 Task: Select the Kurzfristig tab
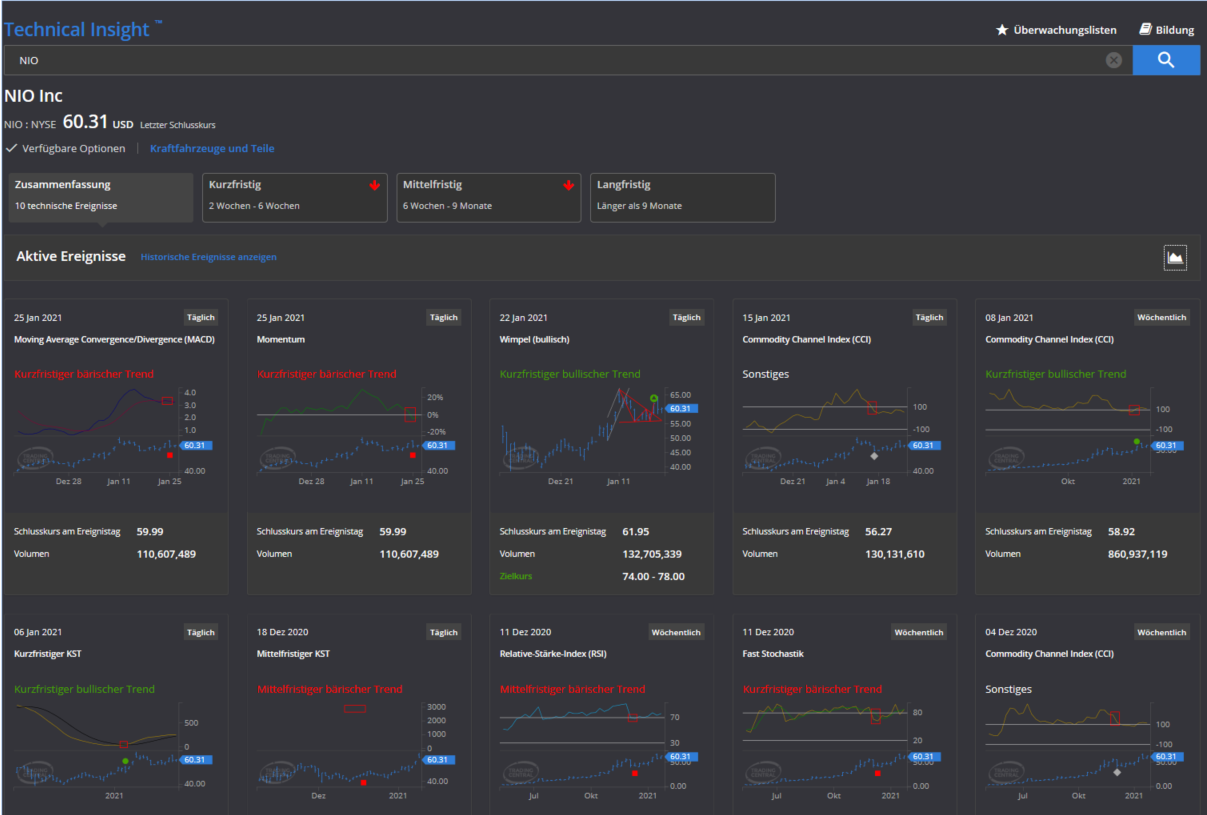(x=295, y=197)
